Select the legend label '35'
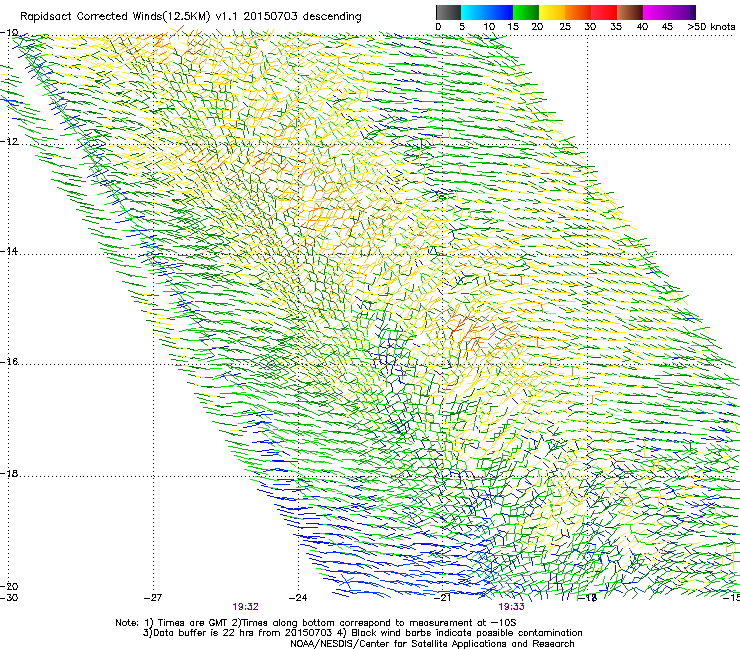This screenshot has height=650, width=740. point(616,27)
